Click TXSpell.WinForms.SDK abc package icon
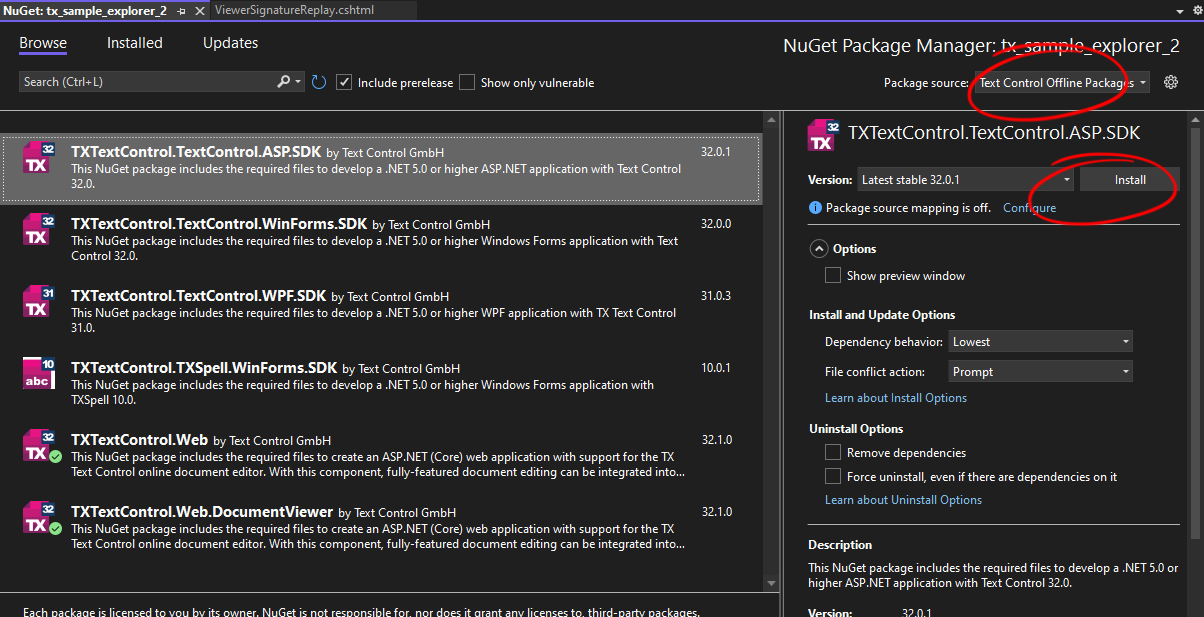Viewport: 1204px width, 617px height. click(x=38, y=374)
